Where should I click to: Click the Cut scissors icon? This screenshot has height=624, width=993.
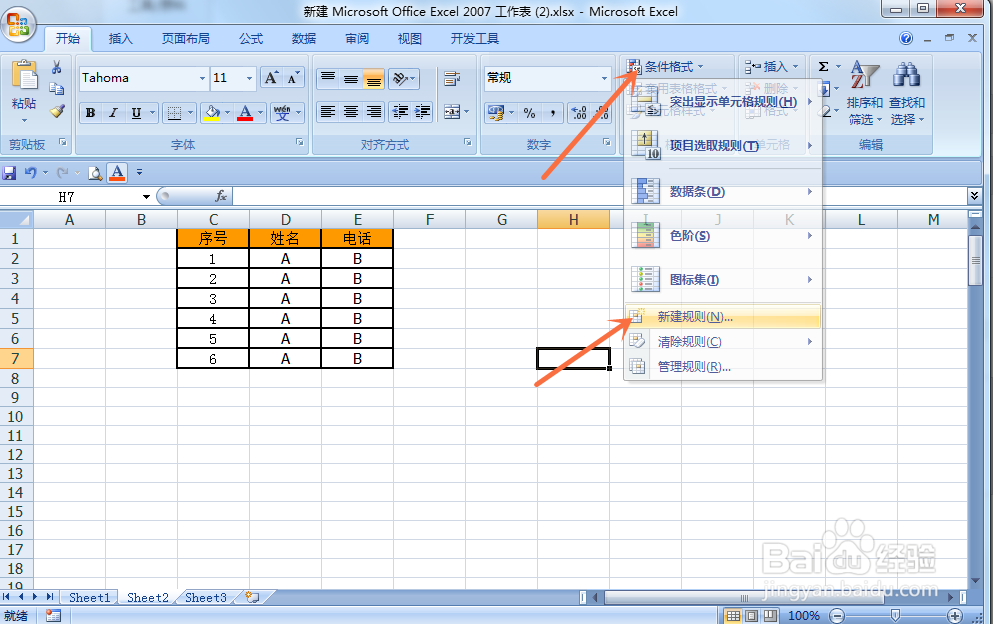pos(56,67)
